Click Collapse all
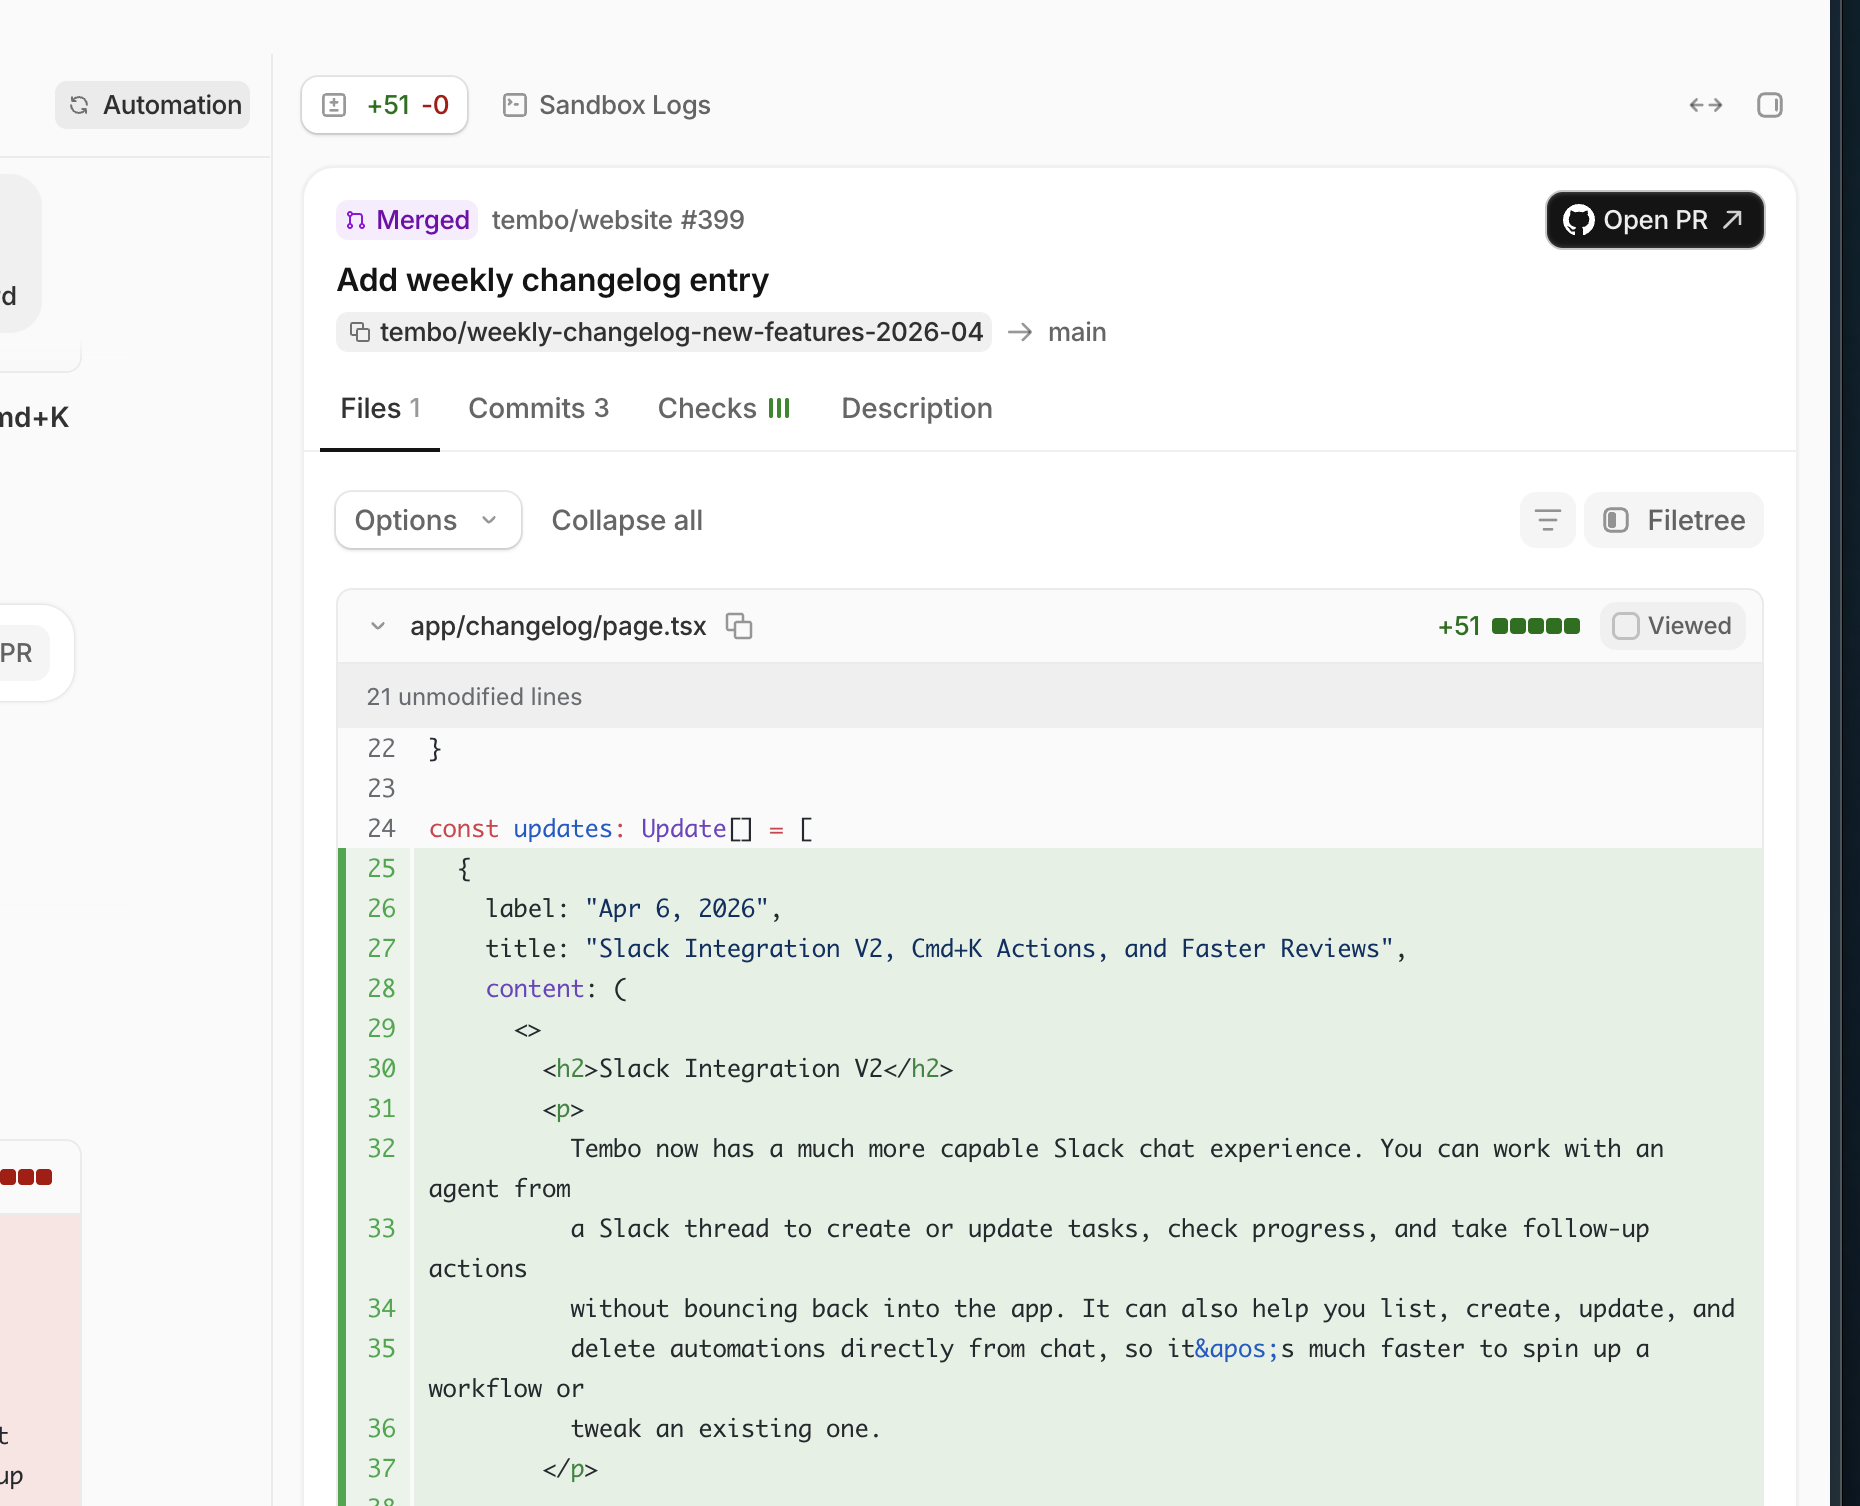 click(627, 520)
